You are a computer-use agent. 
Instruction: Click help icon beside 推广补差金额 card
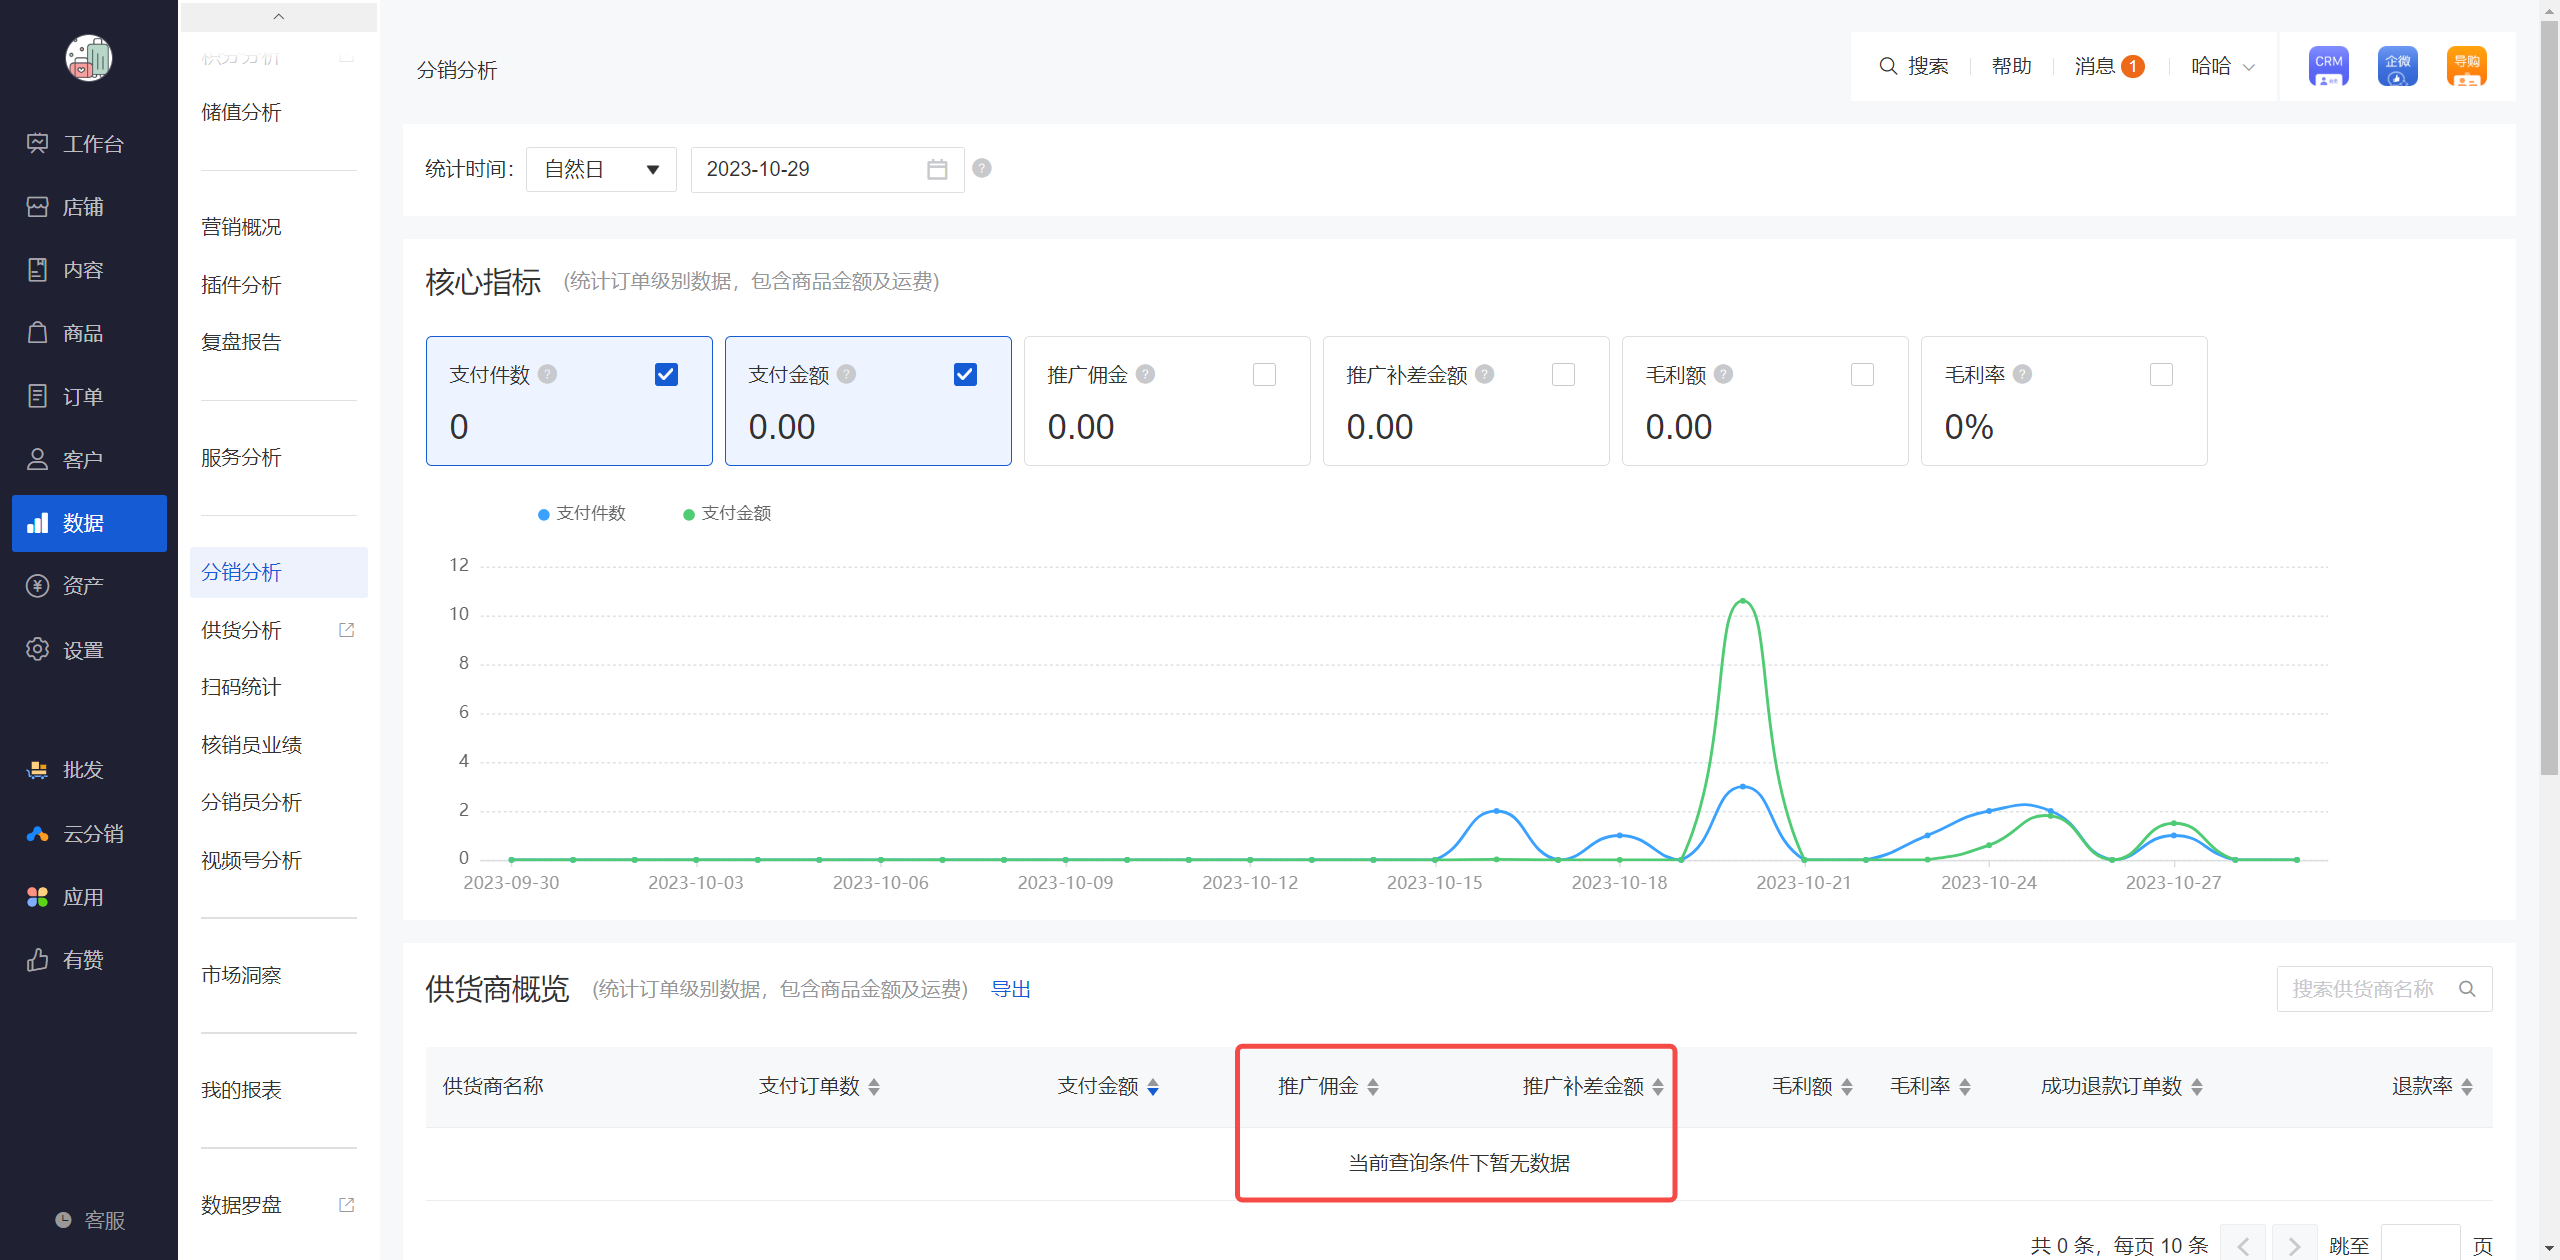(x=1484, y=374)
